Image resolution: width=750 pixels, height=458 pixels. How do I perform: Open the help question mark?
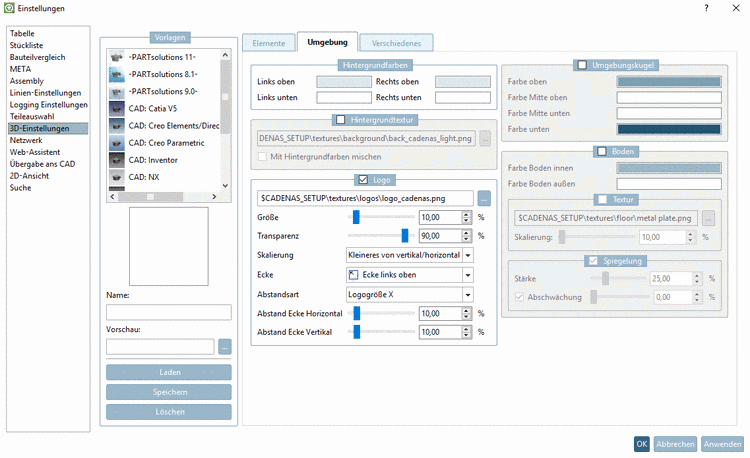706,8
